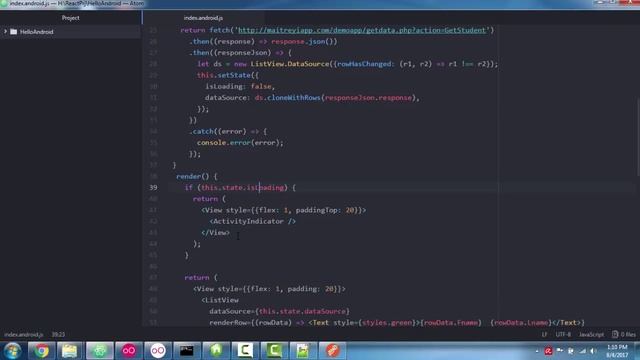
Task: Click on 'ListView.DataSource' in code
Action: tap(289, 64)
